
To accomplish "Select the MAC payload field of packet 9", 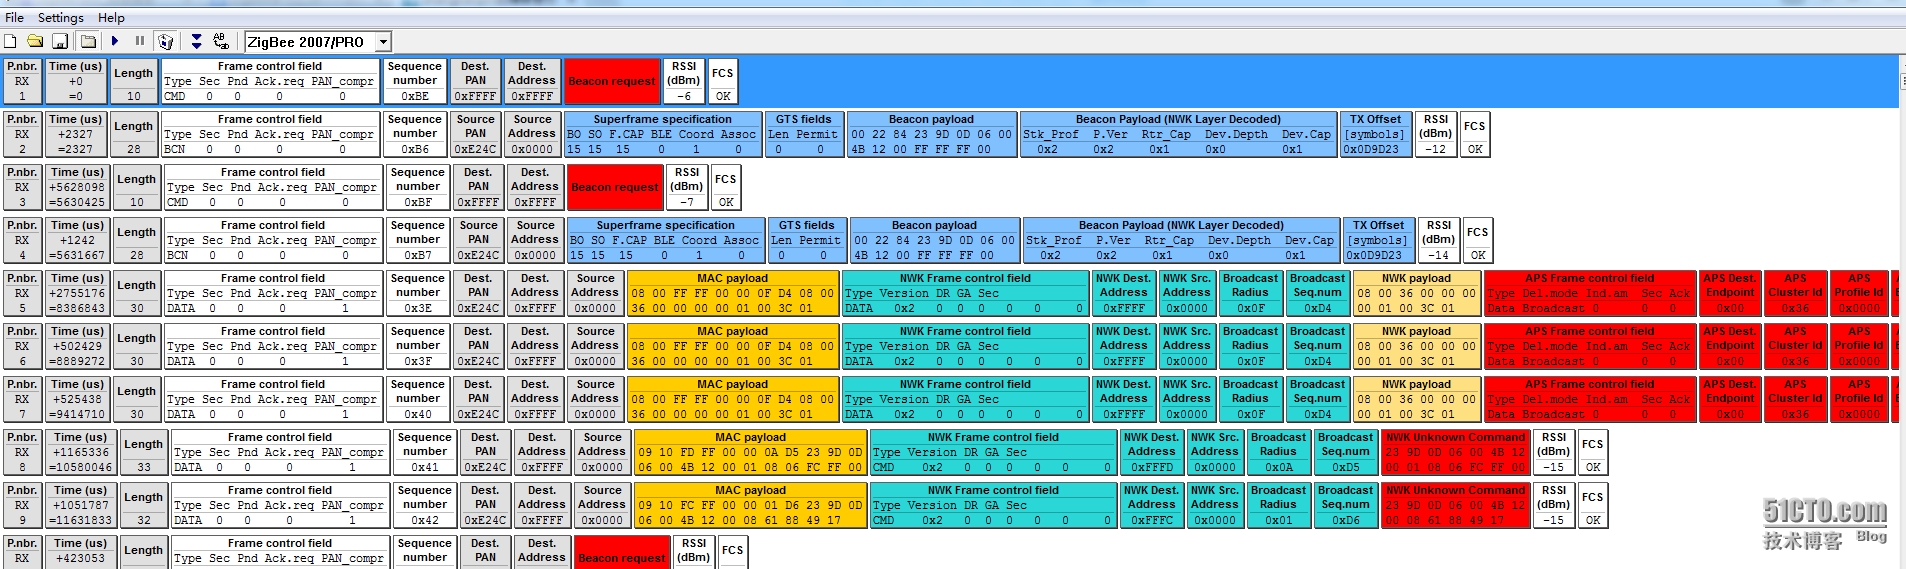I will click(x=751, y=505).
